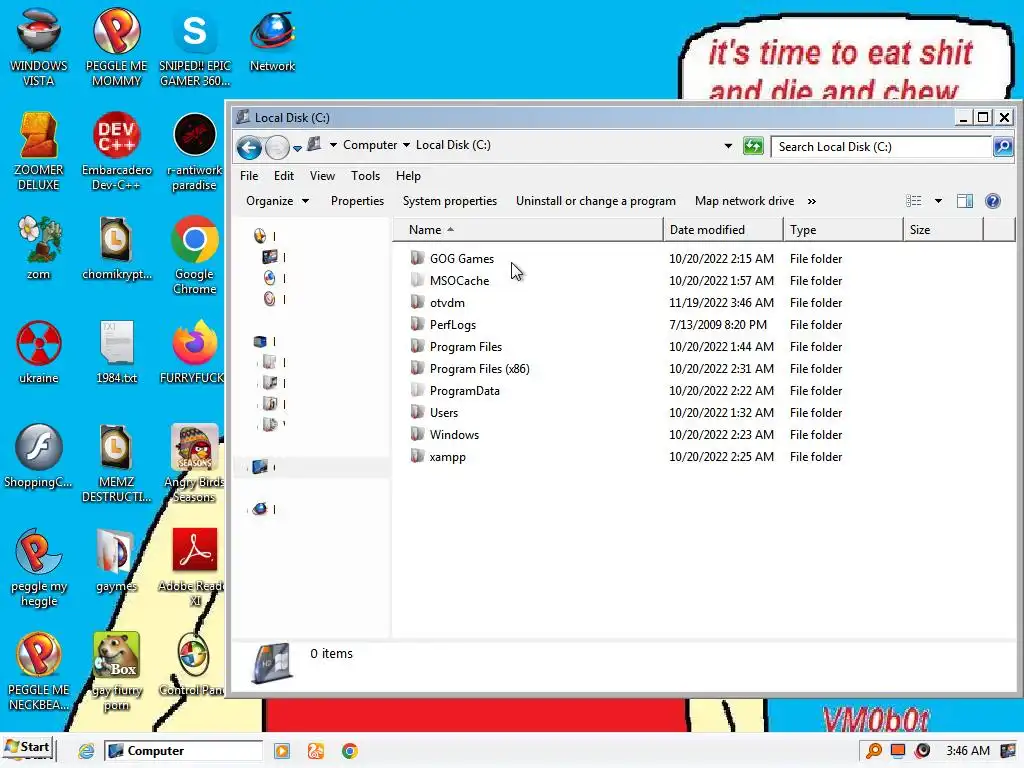Go back with the Explorer back arrow
Viewport: 1024px width, 768px height.
click(249, 148)
